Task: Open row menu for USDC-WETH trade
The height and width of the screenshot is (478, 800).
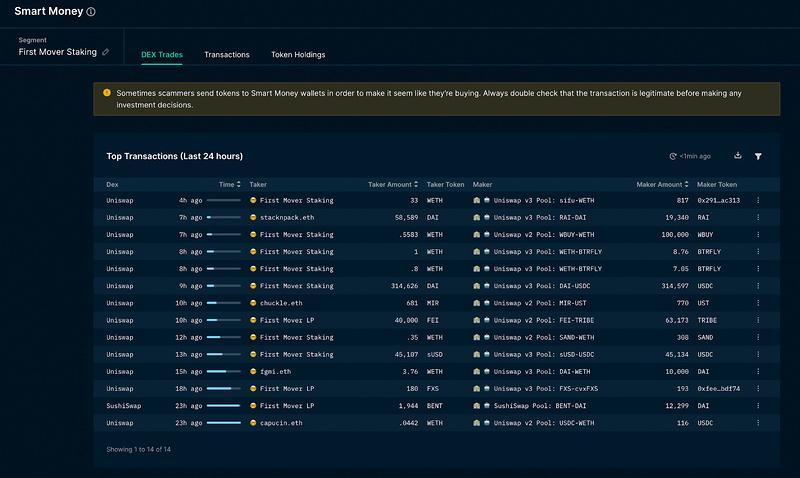Action: click(x=758, y=423)
